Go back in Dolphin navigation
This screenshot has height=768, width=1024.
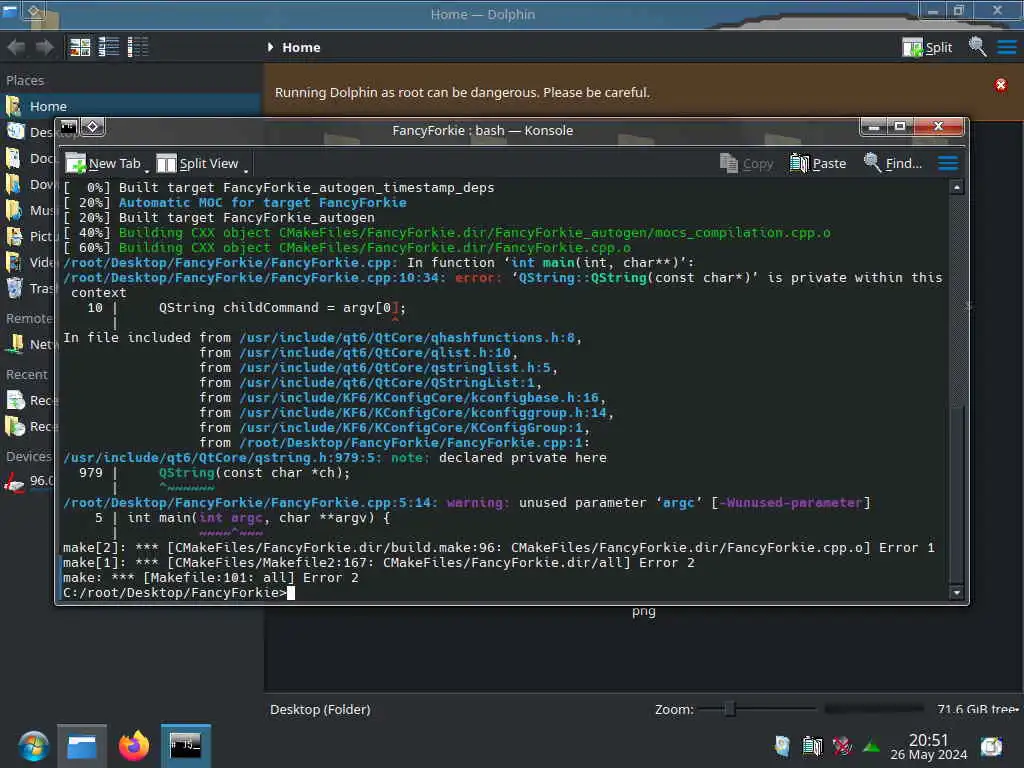point(16,47)
